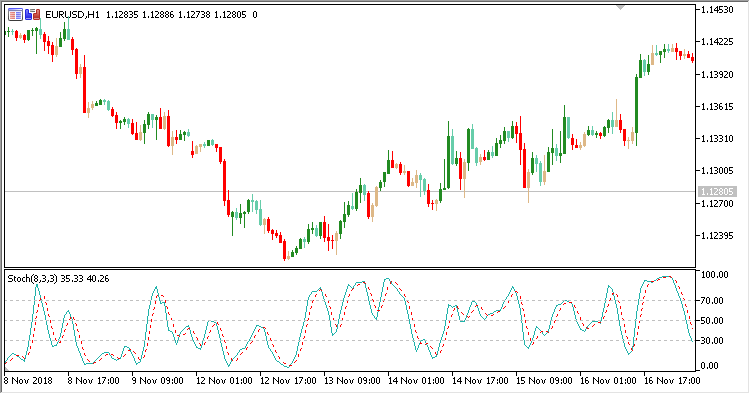This screenshot has width=750, height=394.
Task: Click the Stochastic 0.00 level label
Action: tap(710, 366)
